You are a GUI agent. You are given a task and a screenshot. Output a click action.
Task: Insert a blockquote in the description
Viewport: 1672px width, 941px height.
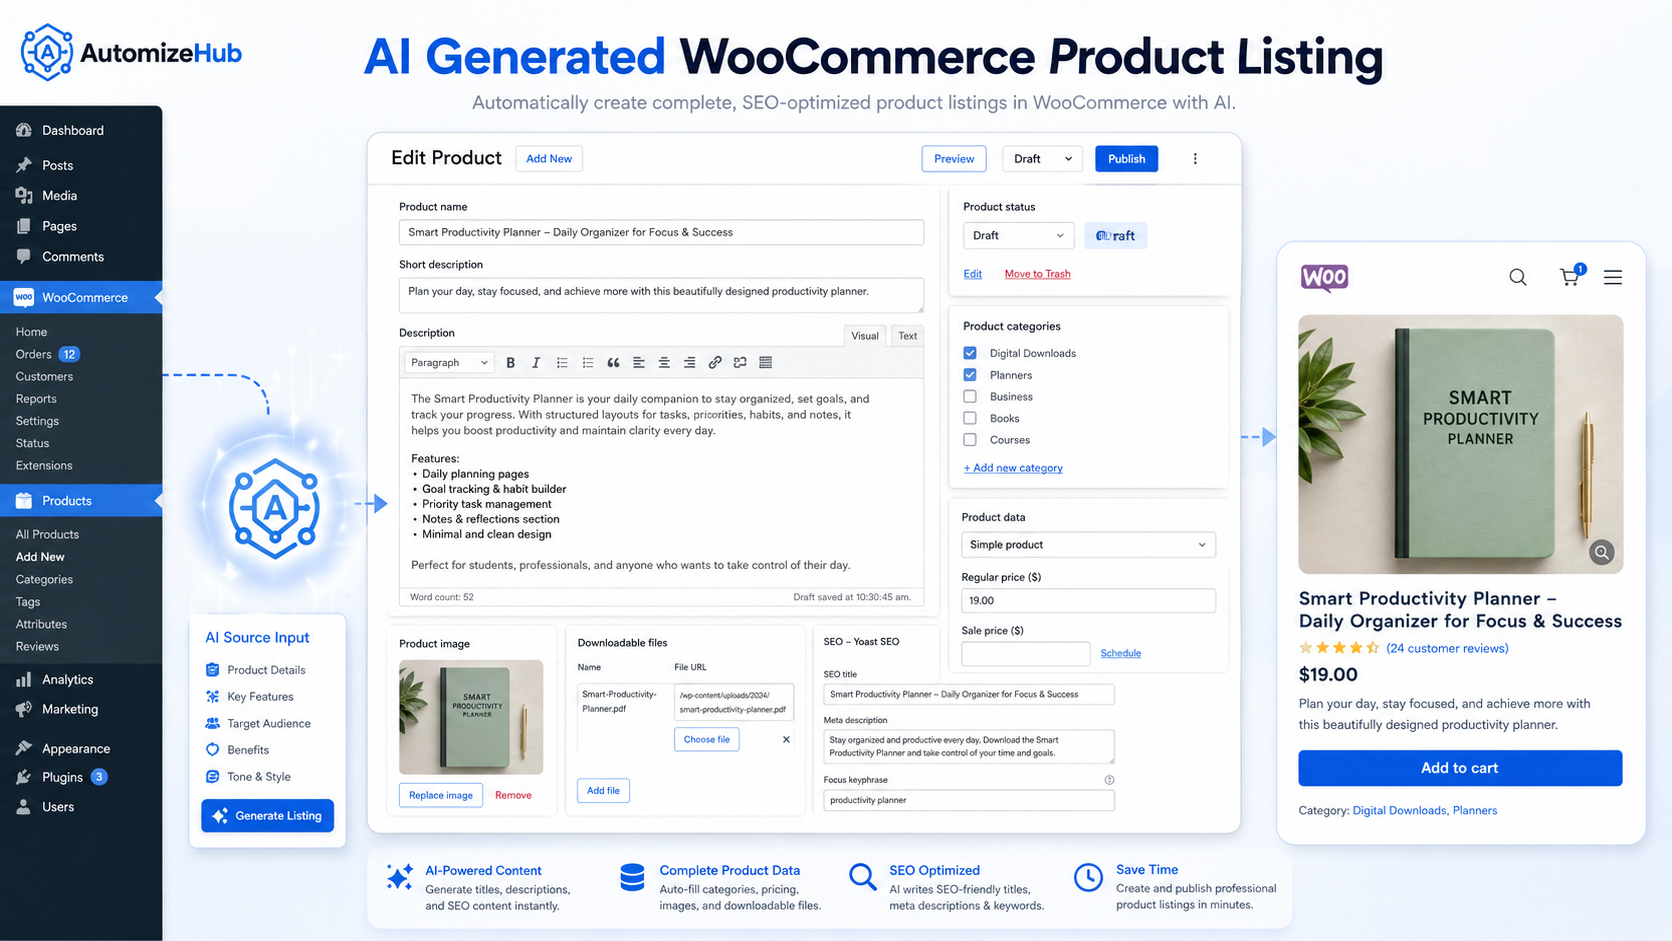tap(613, 363)
